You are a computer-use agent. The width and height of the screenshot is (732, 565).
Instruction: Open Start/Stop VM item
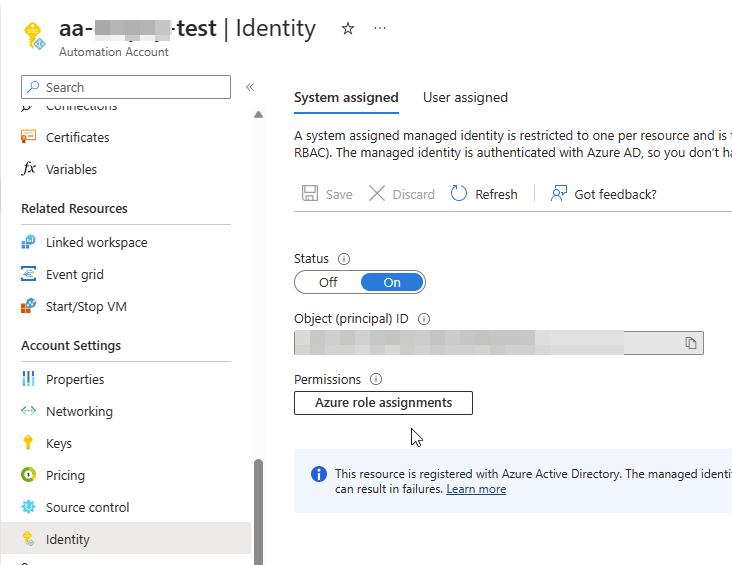86,306
